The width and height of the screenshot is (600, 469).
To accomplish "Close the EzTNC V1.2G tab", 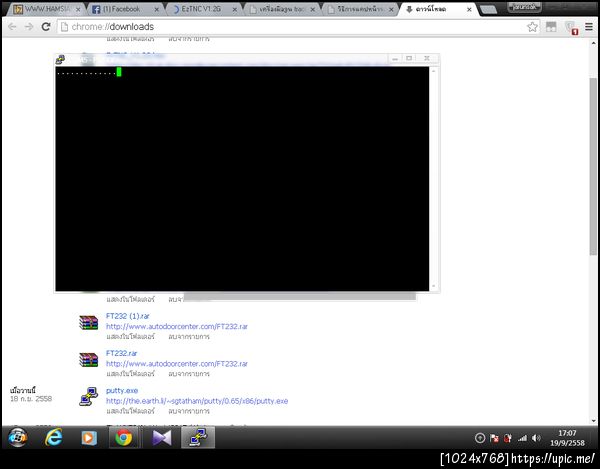I will pos(235,10).
